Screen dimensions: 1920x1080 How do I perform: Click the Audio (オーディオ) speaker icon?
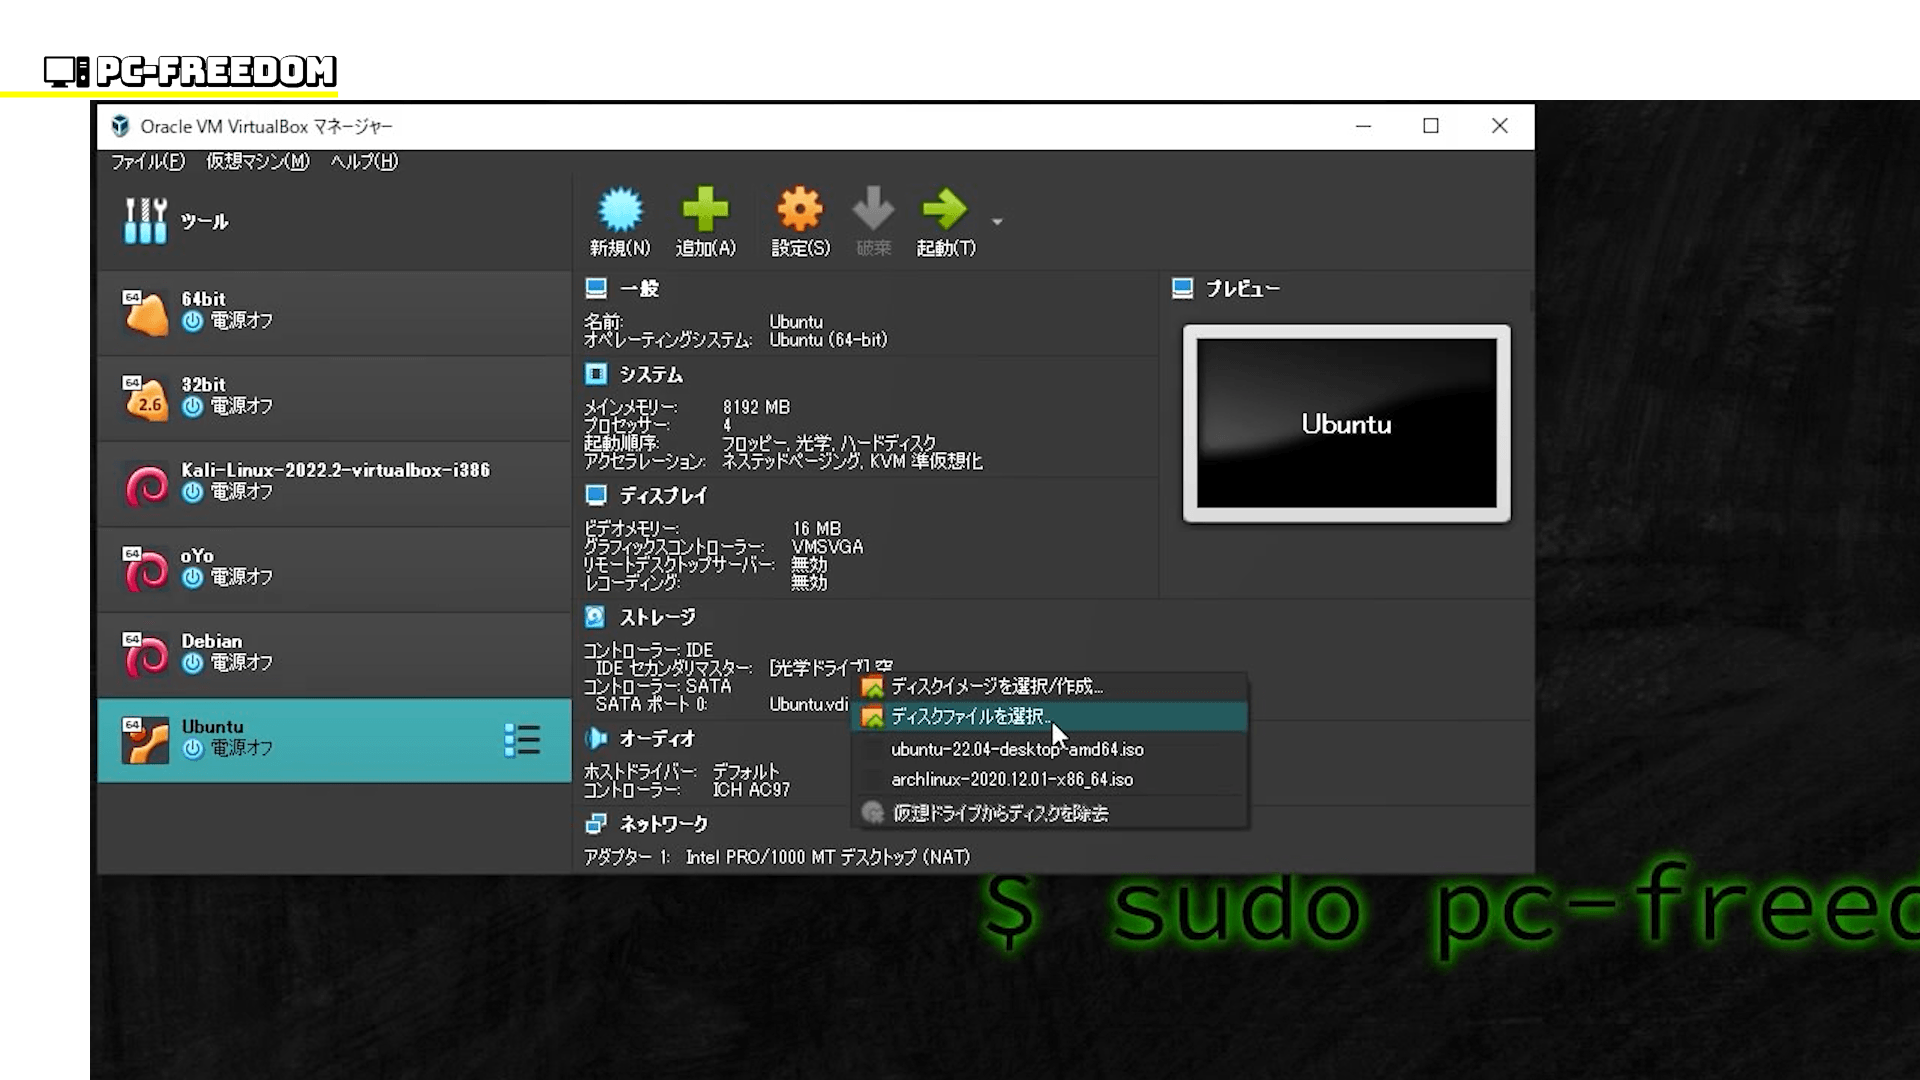click(596, 738)
